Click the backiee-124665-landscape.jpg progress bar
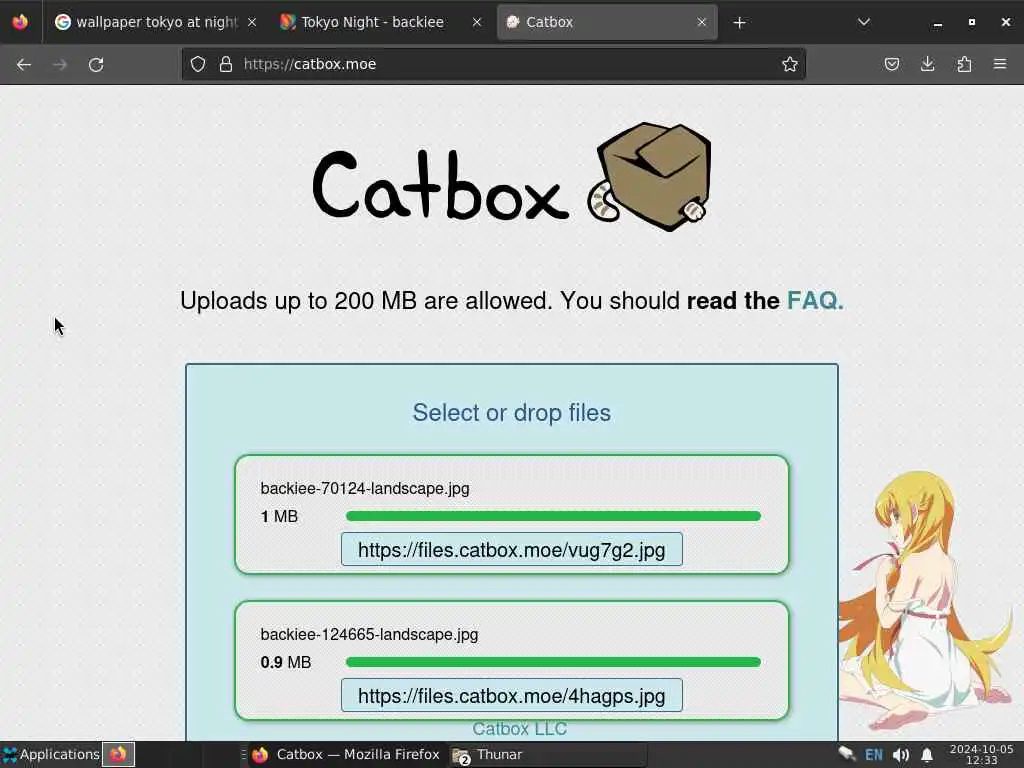This screenshot has width=1024, height=768. point(553,662)
